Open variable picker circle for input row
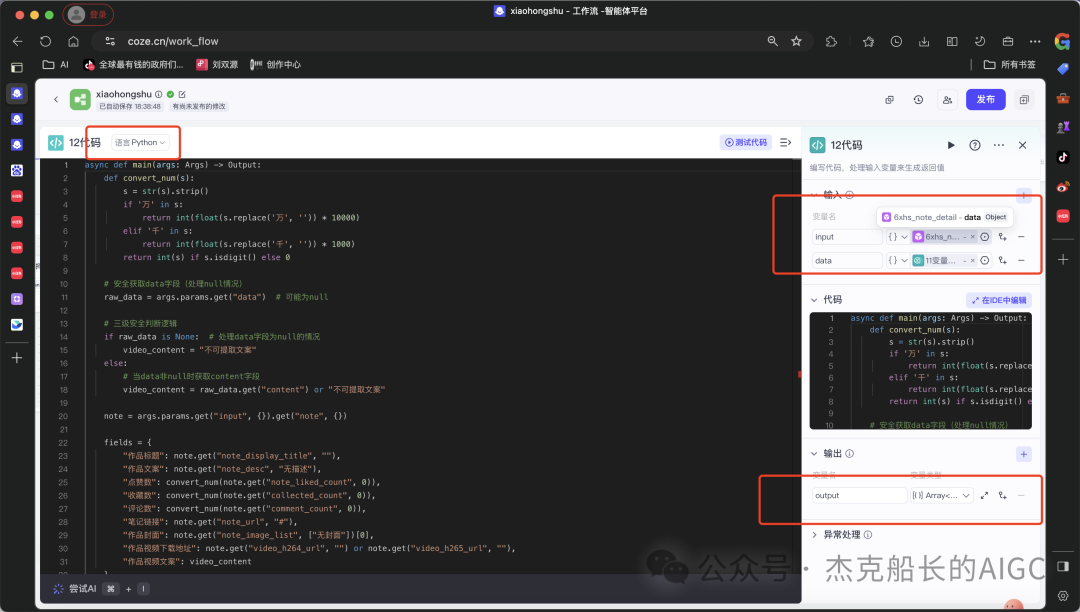The width and height of the screenshot is (1080, 612). pyautogui.click(x=985, y=237)
